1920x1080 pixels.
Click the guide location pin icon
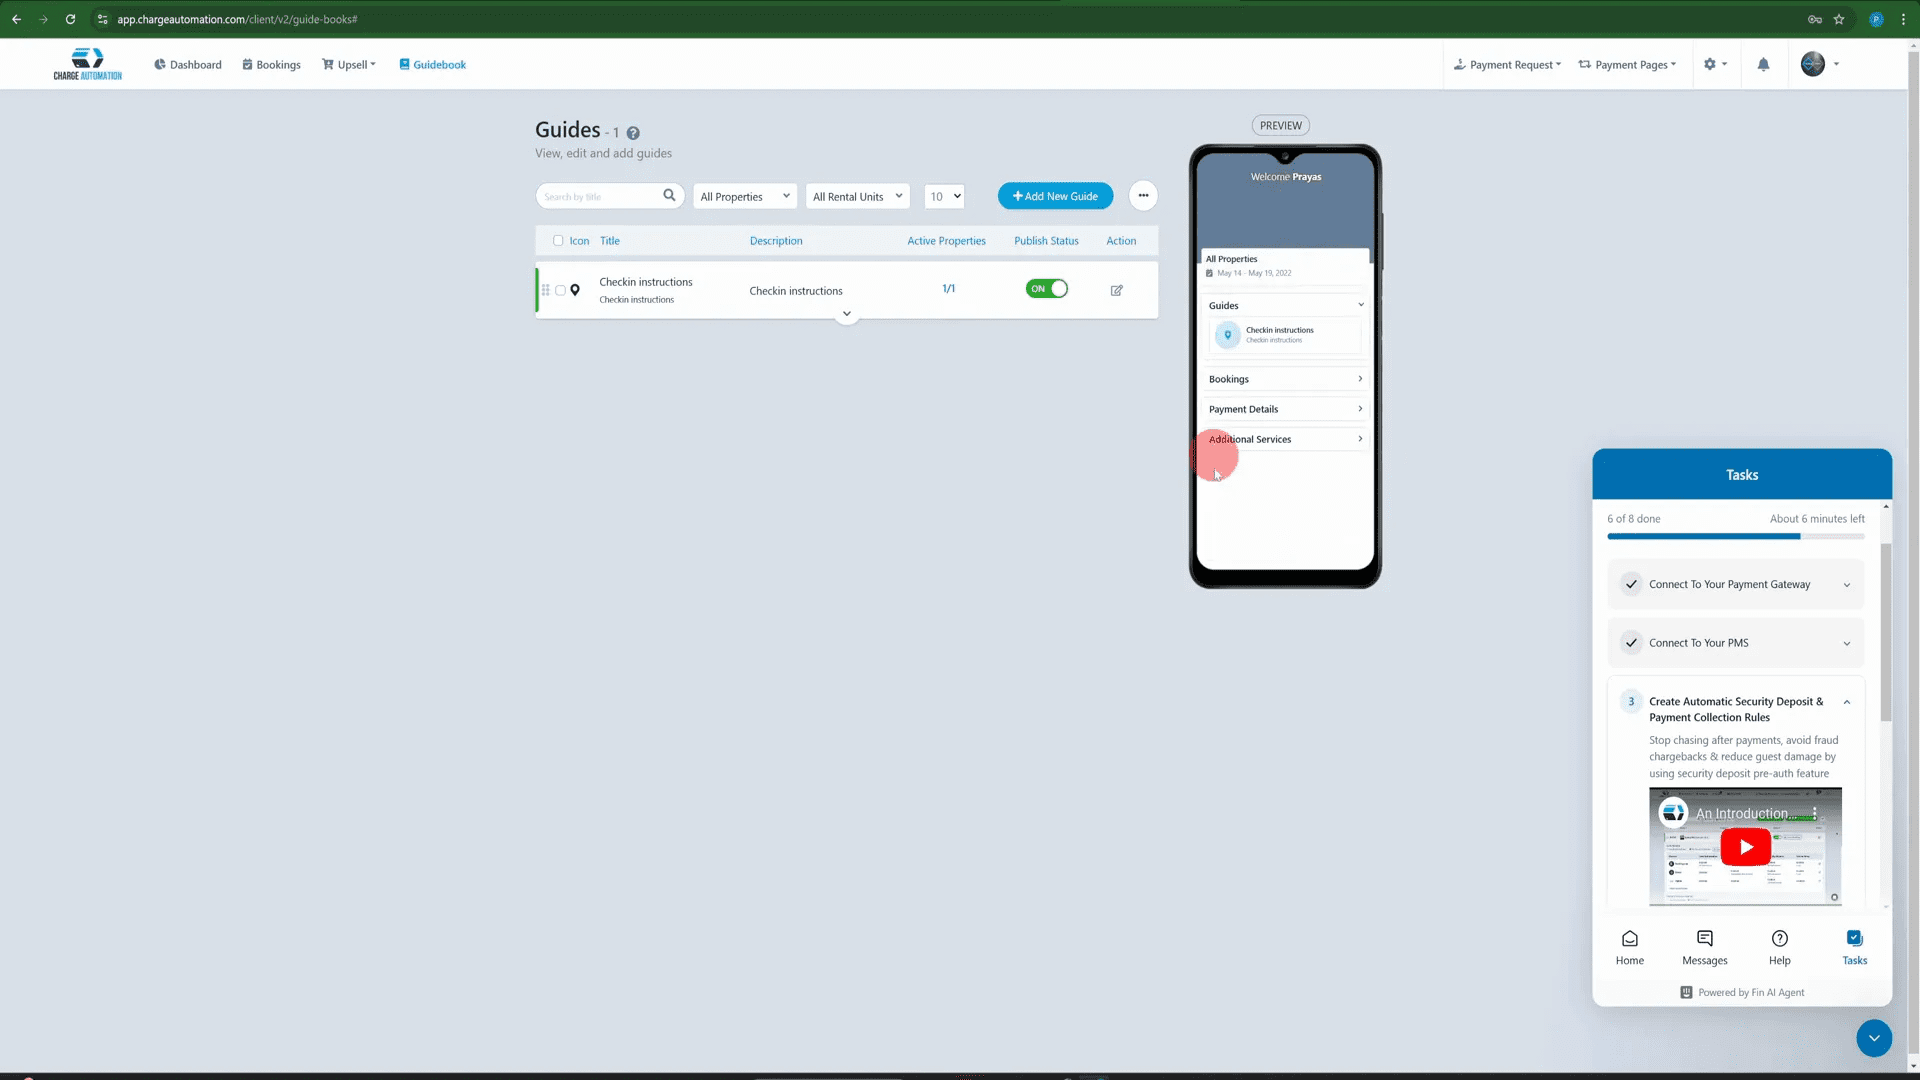[575, 290]
